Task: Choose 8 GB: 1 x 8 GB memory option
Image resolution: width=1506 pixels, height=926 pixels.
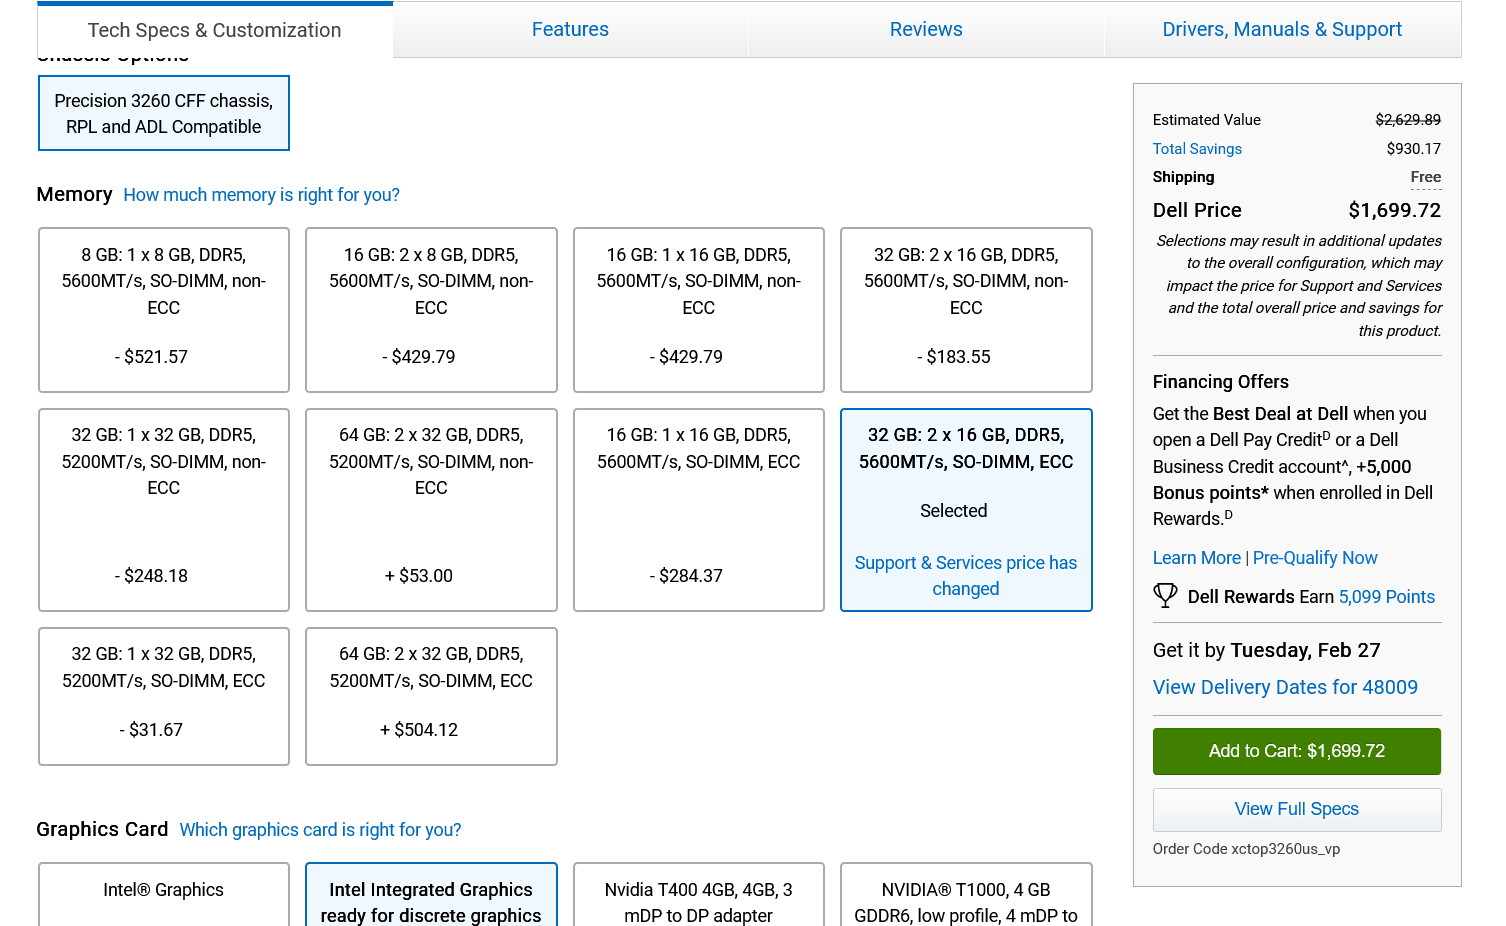Action: click(164, 310)
